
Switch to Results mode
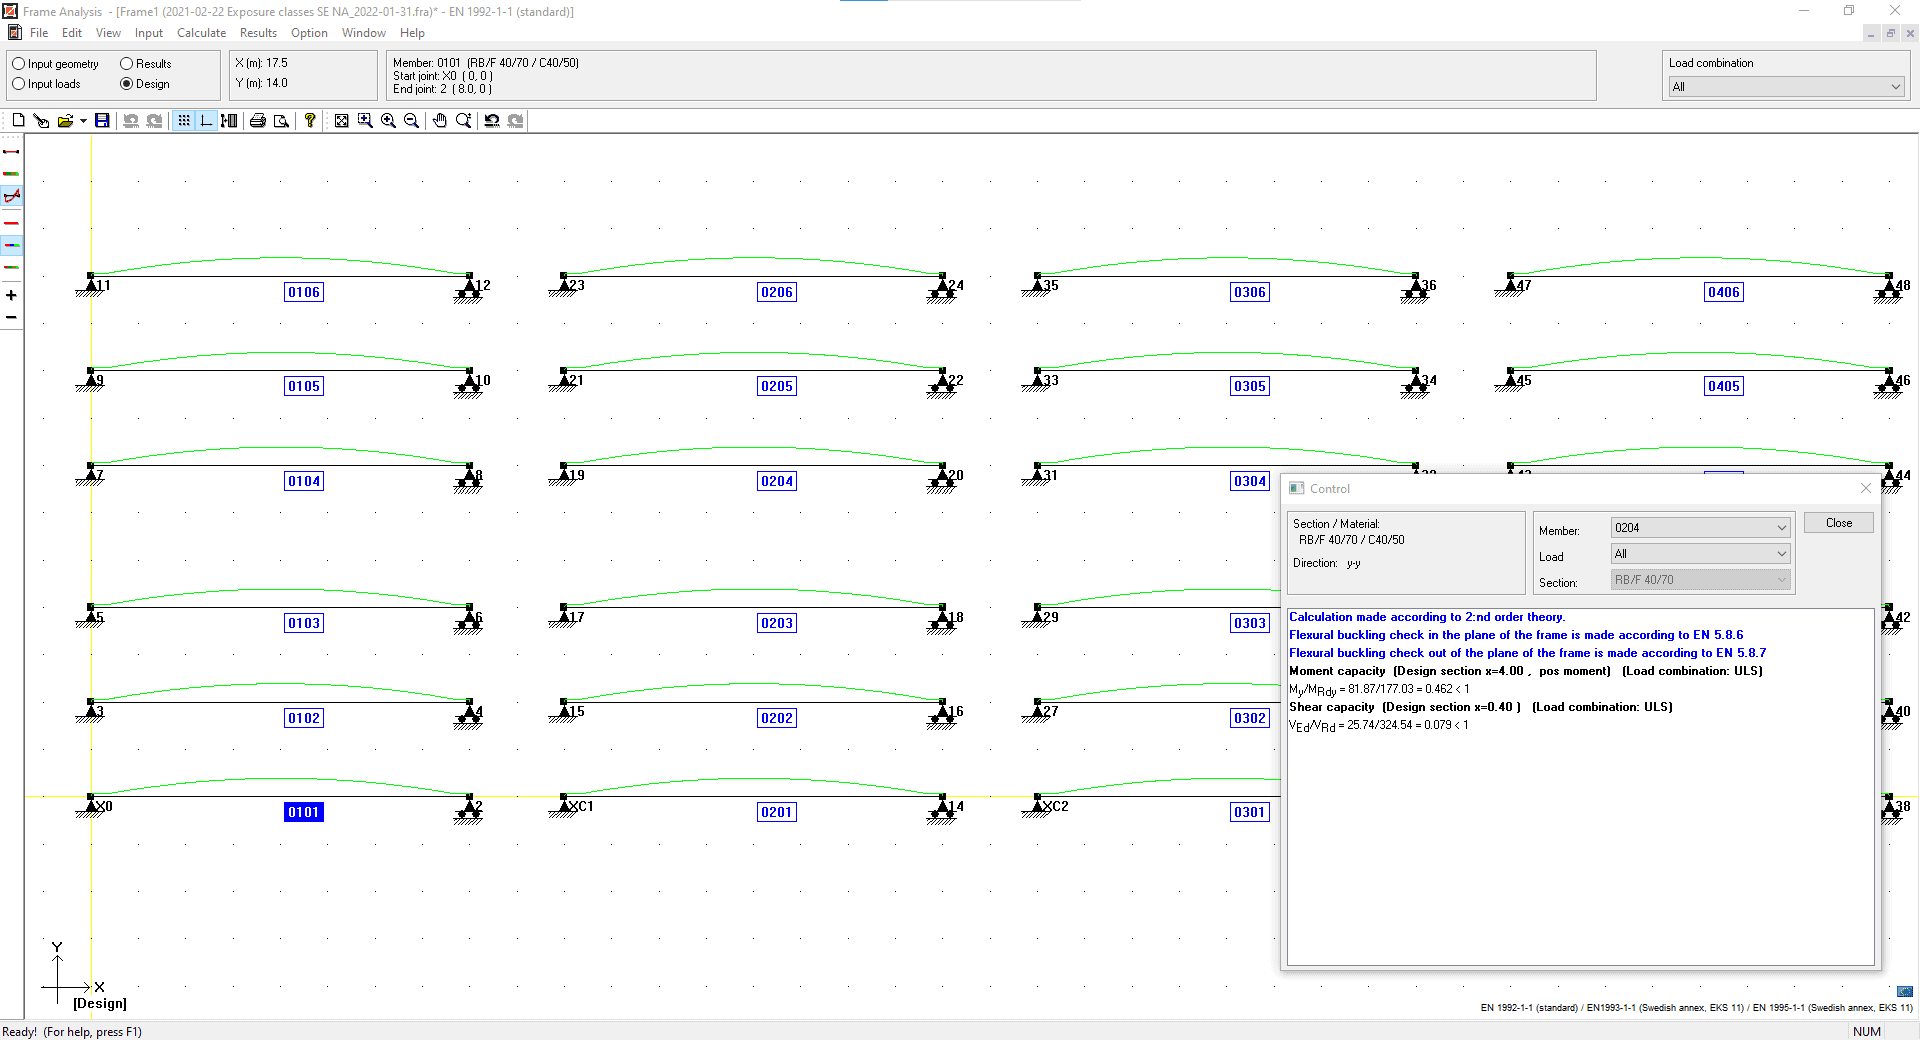126,63
